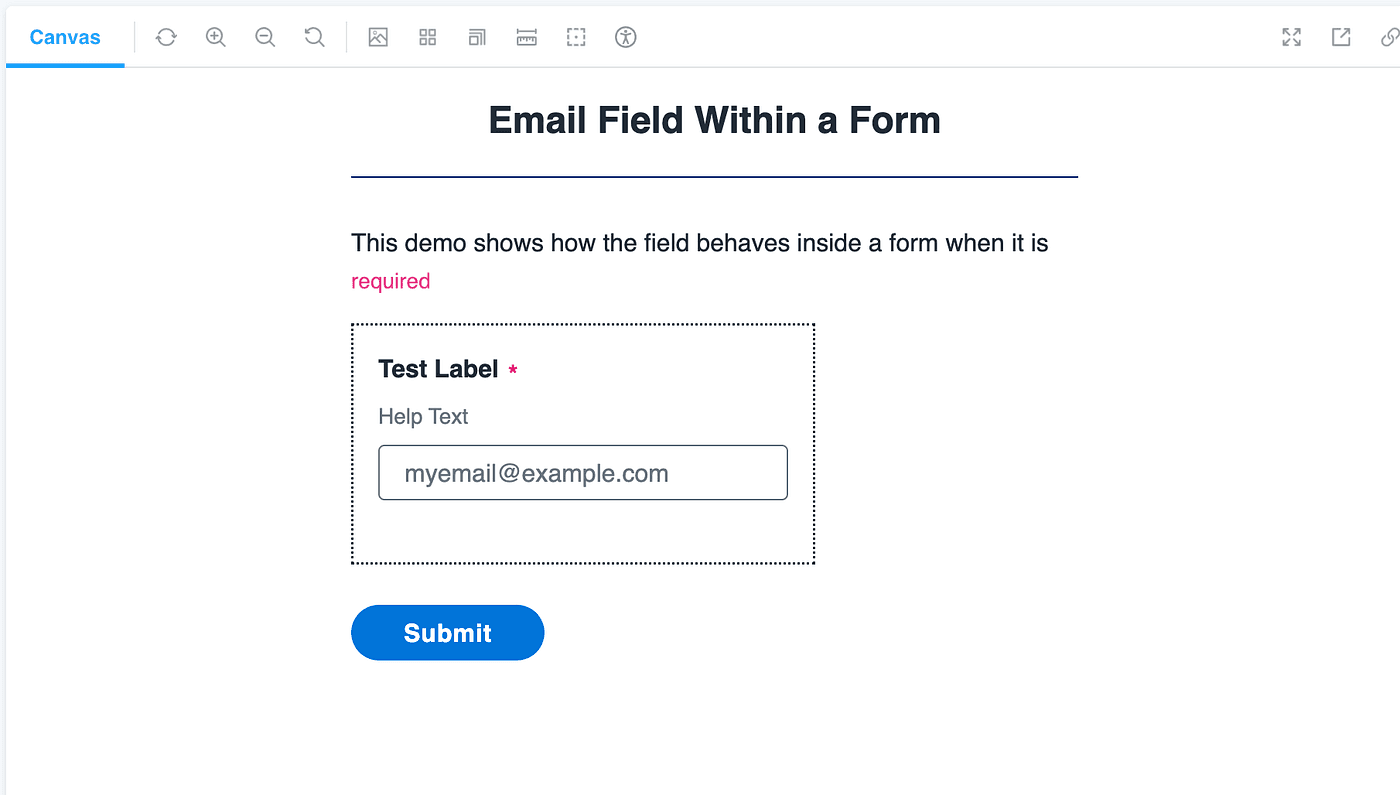The width and height of the screenshot is (1400, 795).
Task: Enable the measure ruler tool
Action: point(527,38)
